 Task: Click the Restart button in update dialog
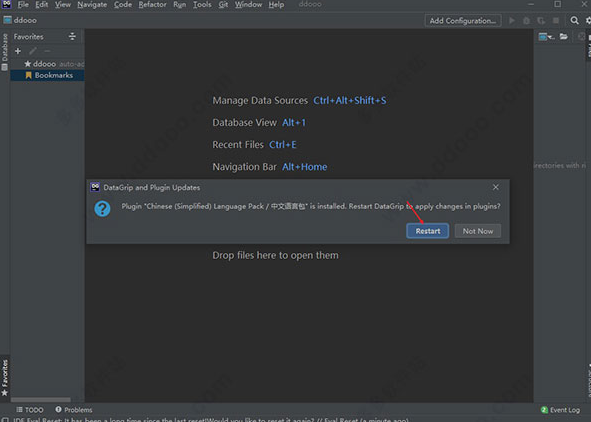click(427, 231)
